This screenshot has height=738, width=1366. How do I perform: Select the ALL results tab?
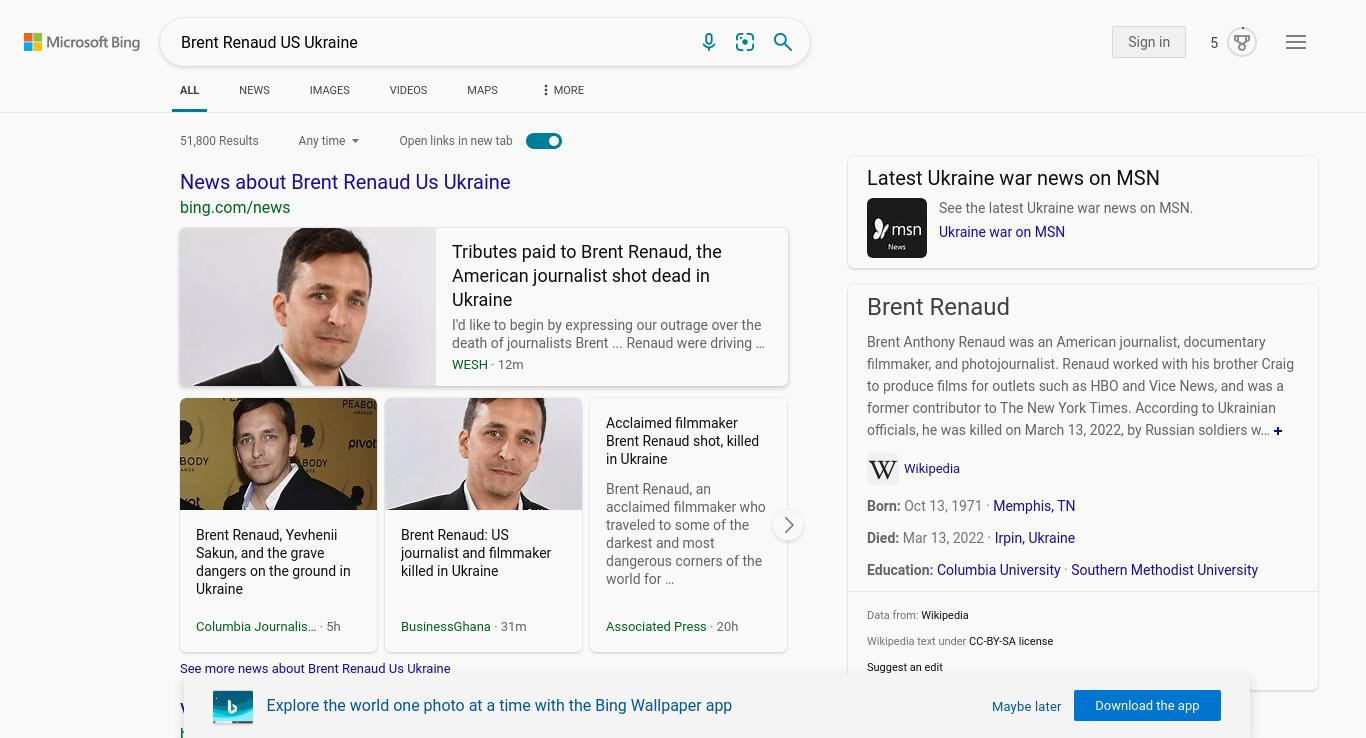click(189, 90)
